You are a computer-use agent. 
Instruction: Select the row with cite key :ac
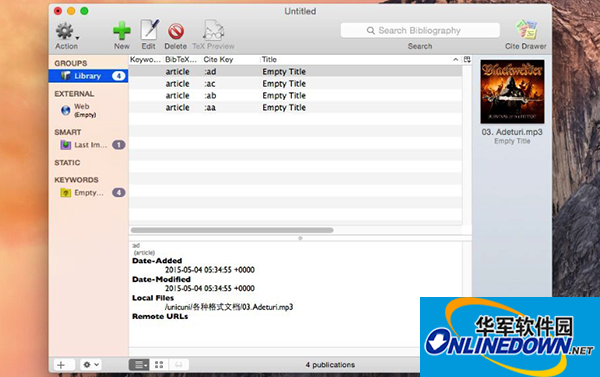(295, 83)
